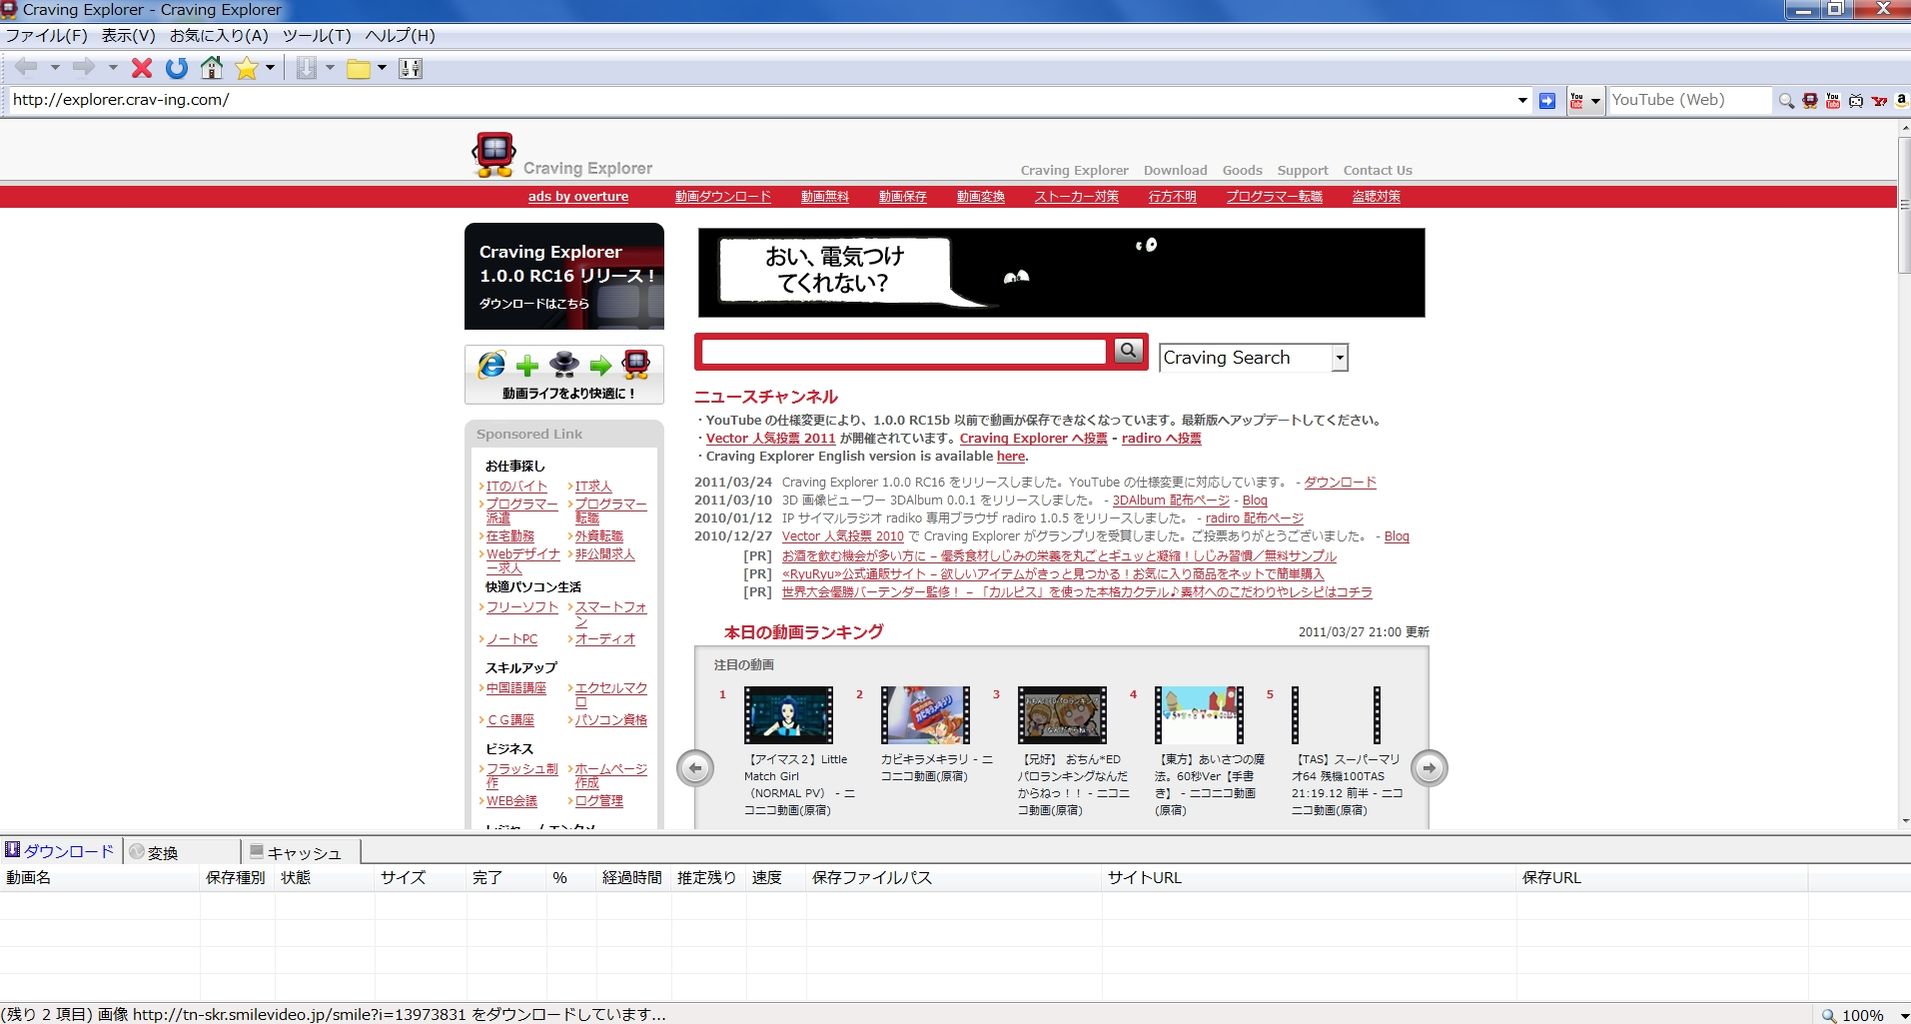This screenshot has width=1911, height=1024.
Task: Expand the folder icon dropdown arrow
Action: point(382,68)
